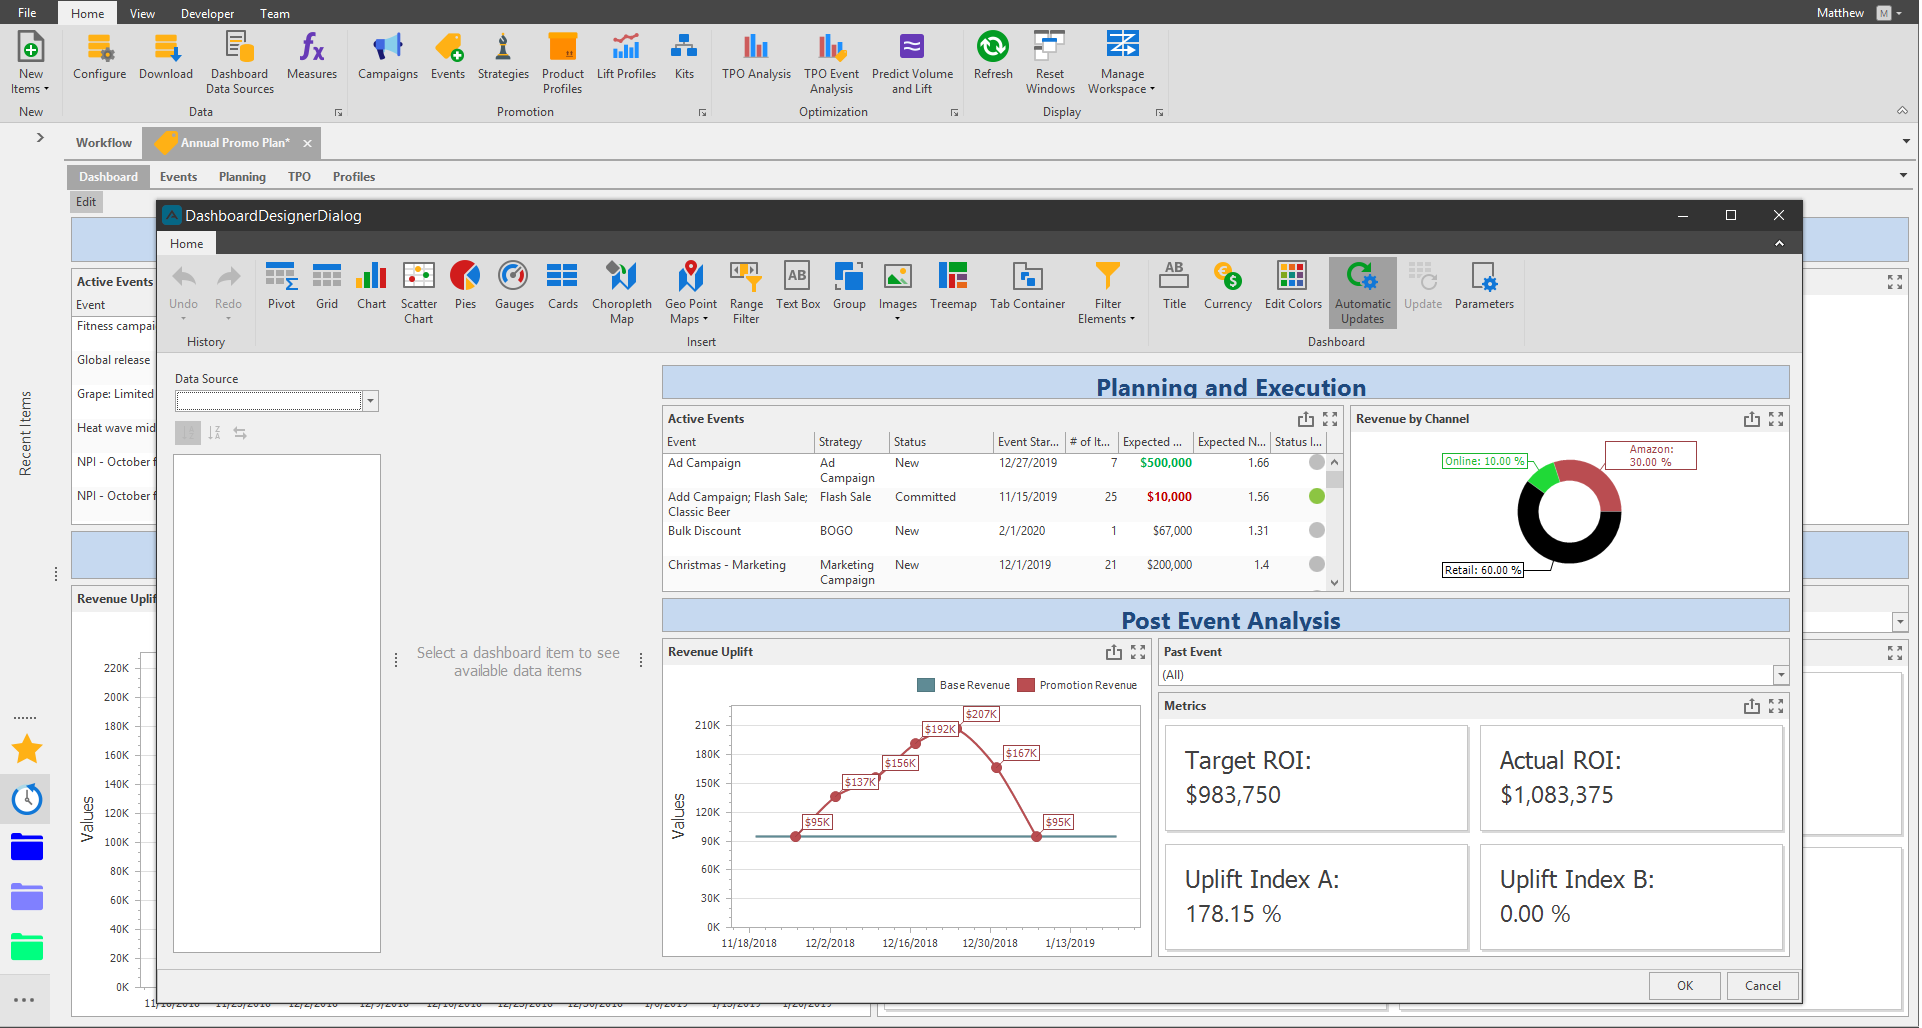Add a Chart item to dashboard

point(371,286)
